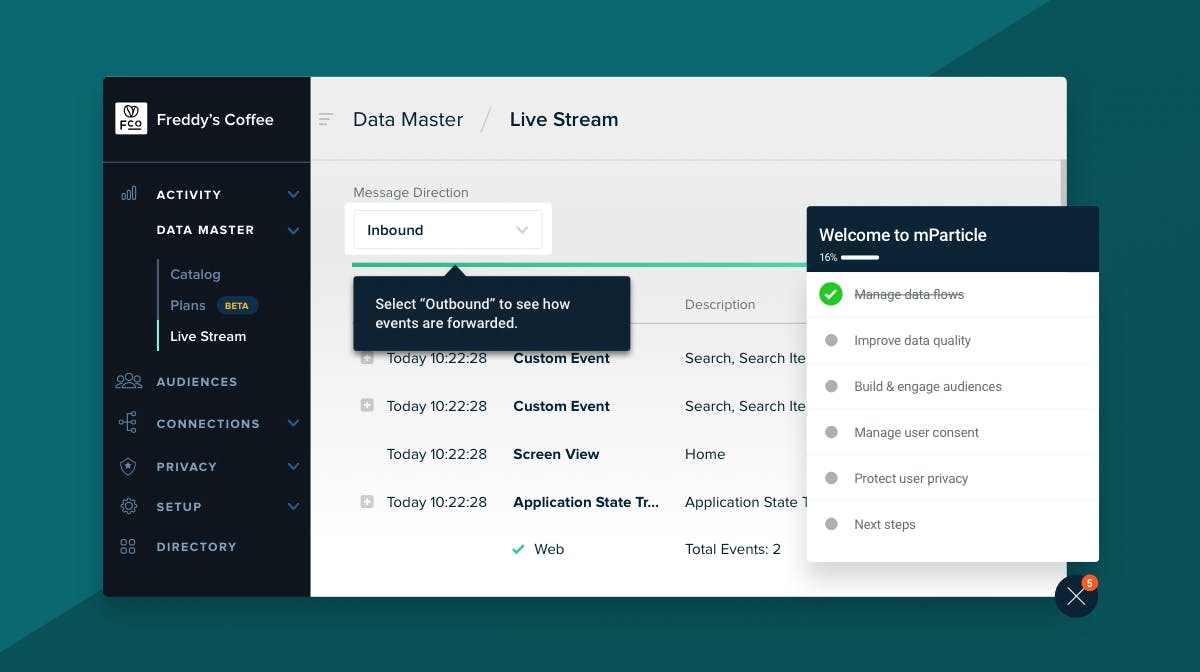Close the Welcome checklist with the X button
The width and height of the screenshot is (1200, 672).
pyautogui.click(x=1076, y=596)
